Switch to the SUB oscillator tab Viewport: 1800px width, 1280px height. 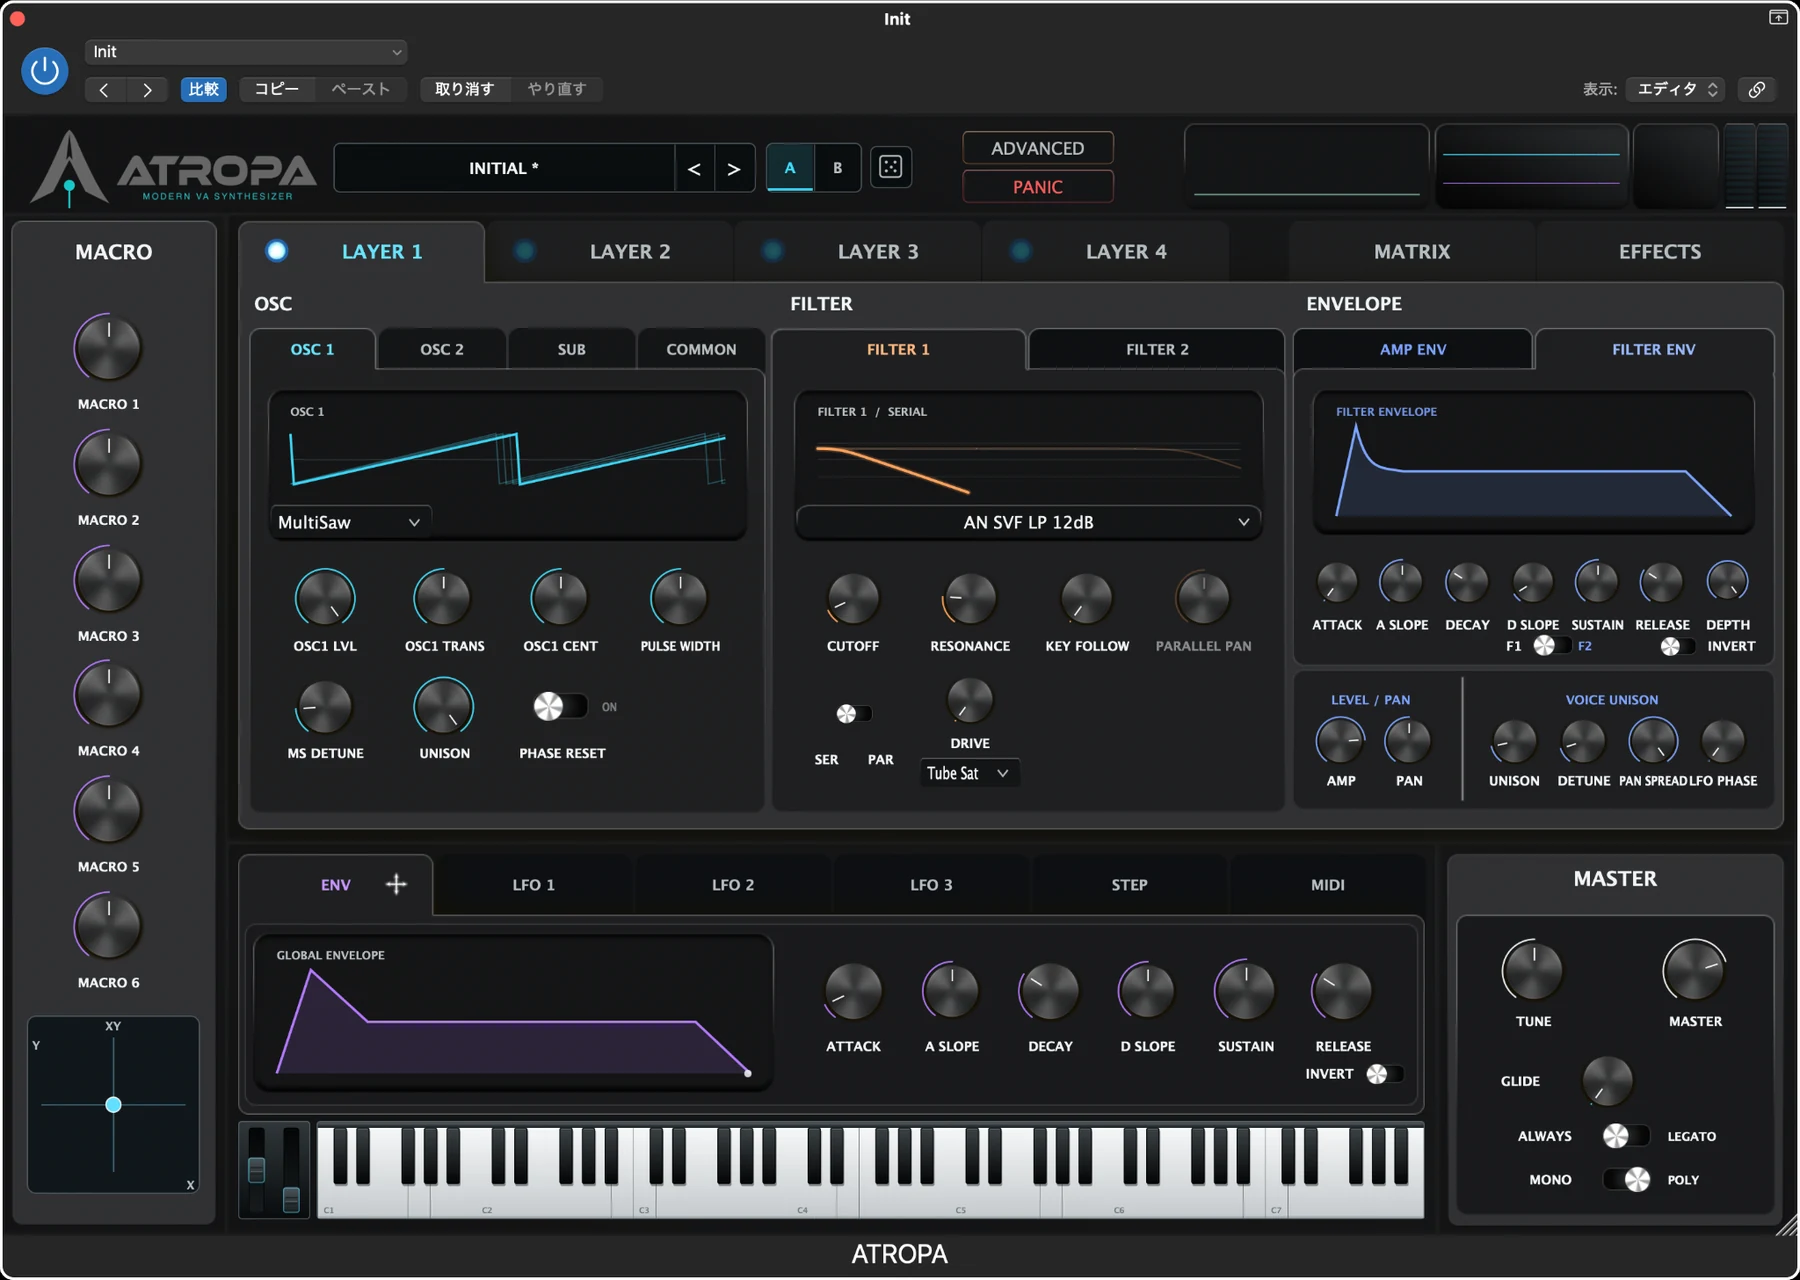tap(571, 349)
